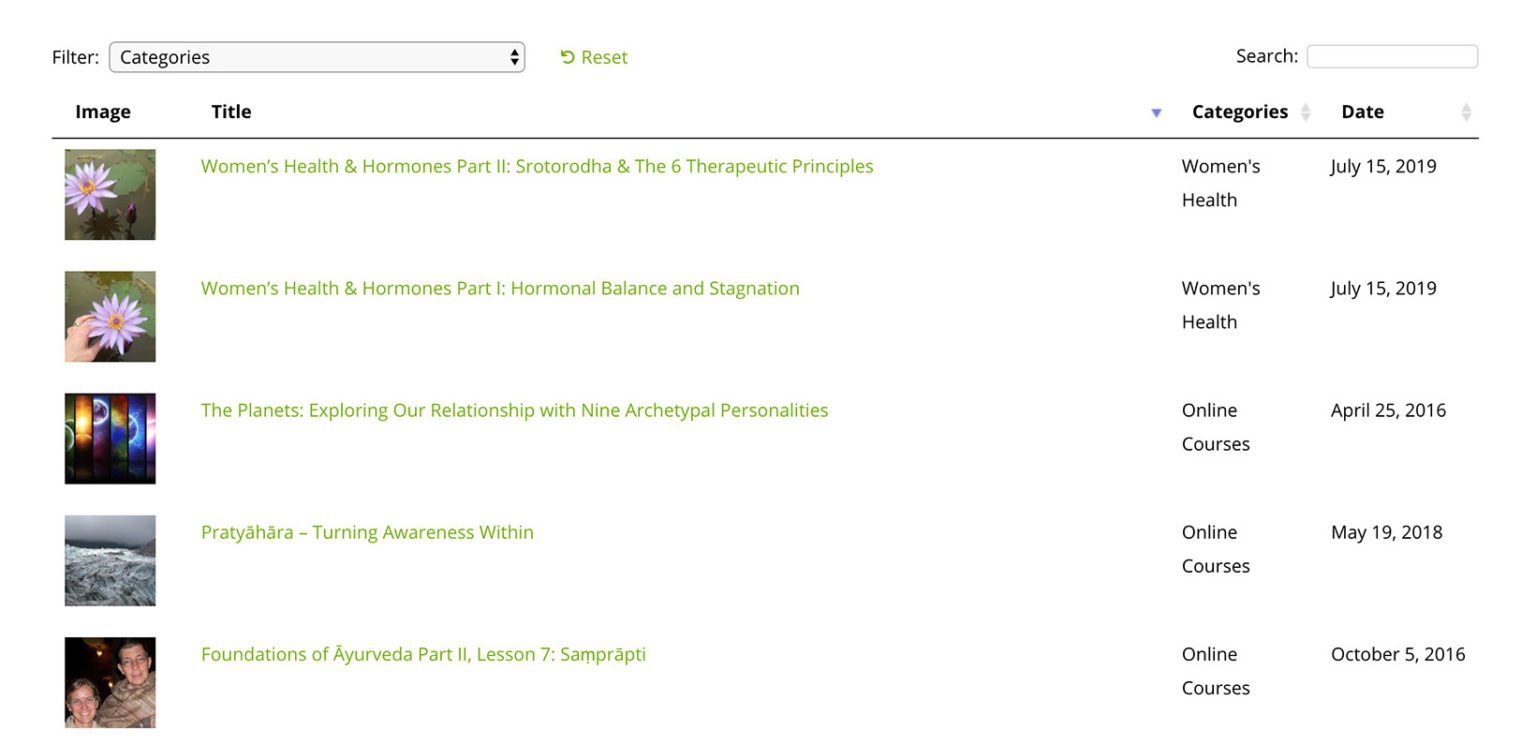Open Foundations of Āyurveda Lesson 7 article
This screenshot has height=745, width=1536.
coord(423,654)
